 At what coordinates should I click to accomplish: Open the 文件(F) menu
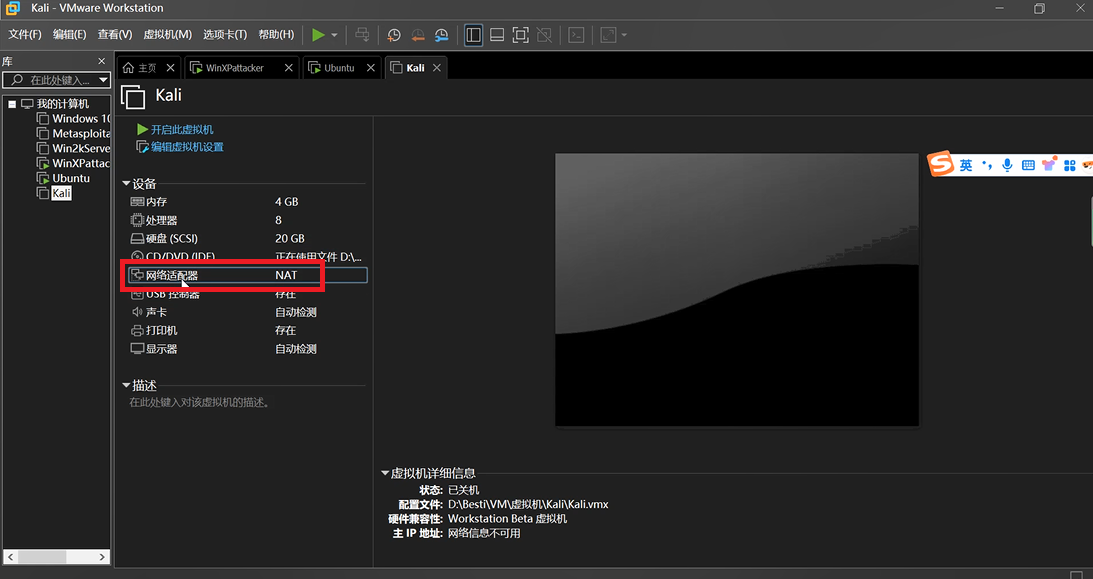tap(25, 34)
